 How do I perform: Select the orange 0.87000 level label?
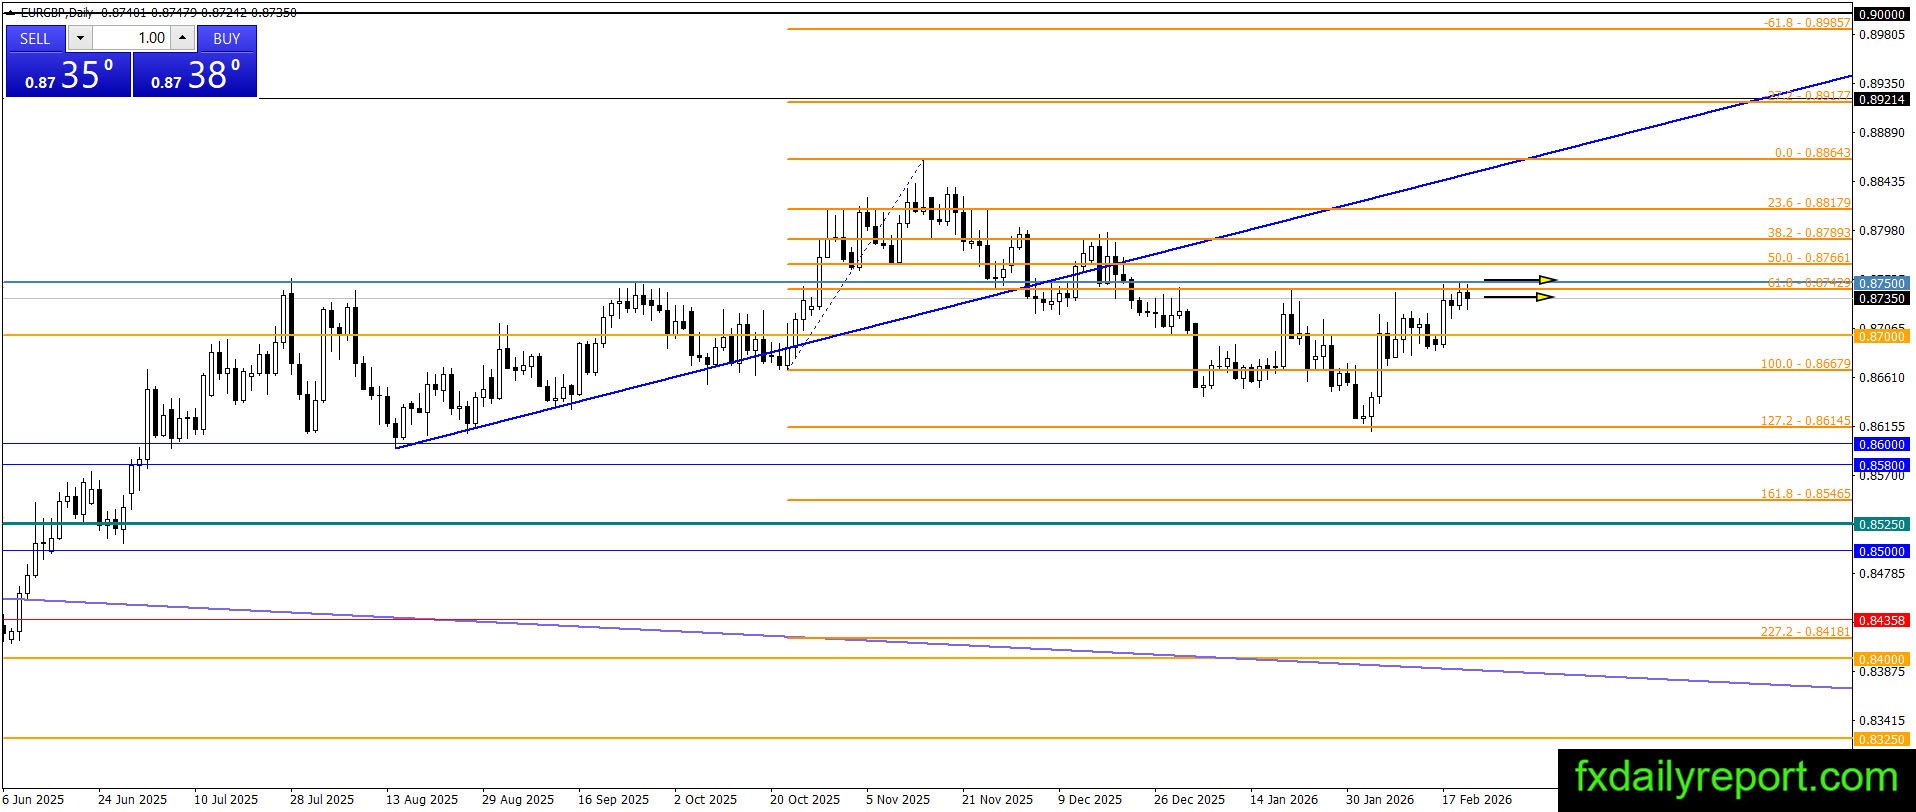click(x=1881, y=337)
